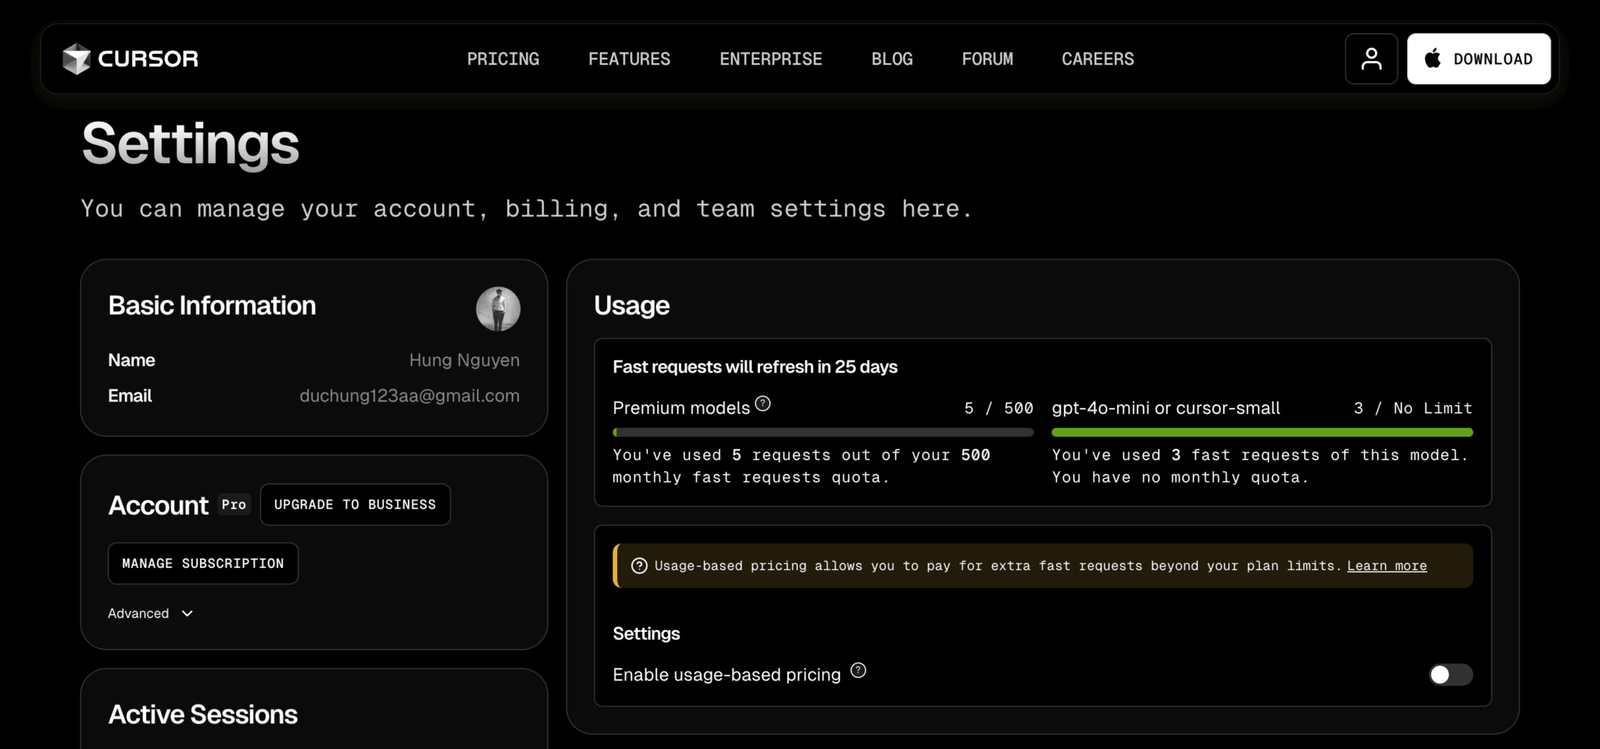Follow the Learn more link
This screenshot has width=1600, height=749.
click(1386, 566)
